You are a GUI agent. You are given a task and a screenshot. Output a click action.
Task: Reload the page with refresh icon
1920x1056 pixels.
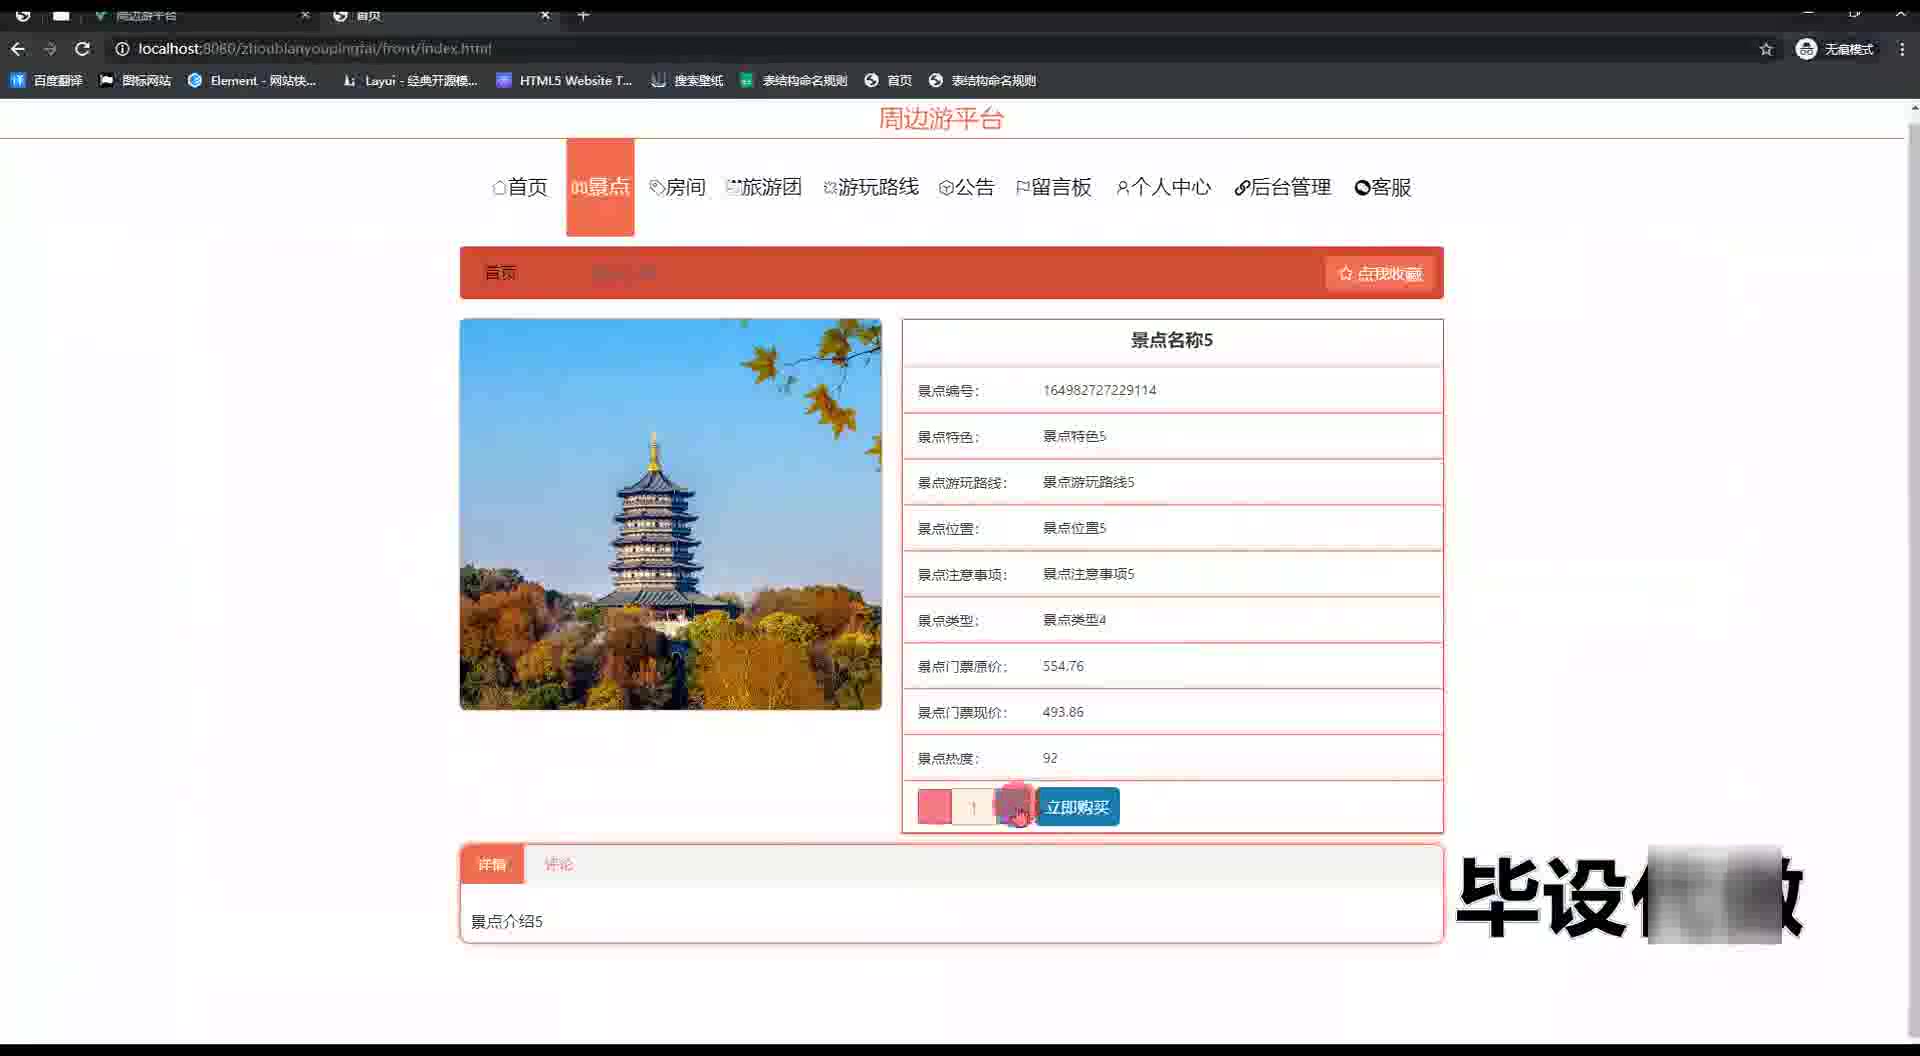[x=83, y=49]
